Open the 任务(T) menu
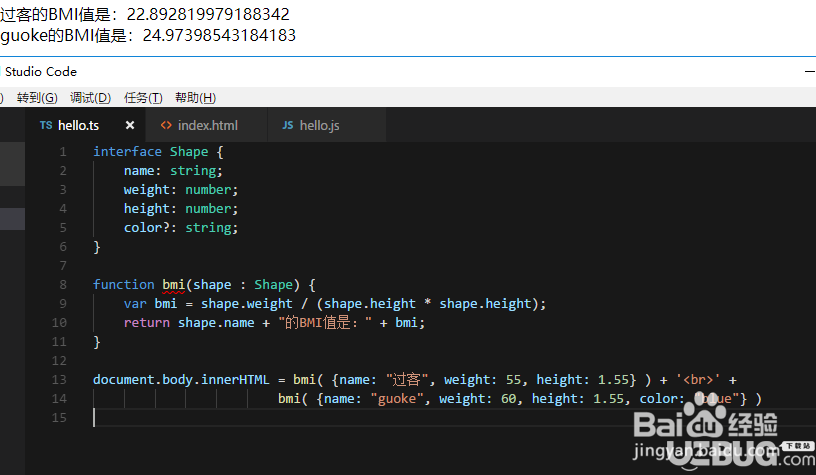The width and height of the screenshot is (816, 475). click(143, 98)
